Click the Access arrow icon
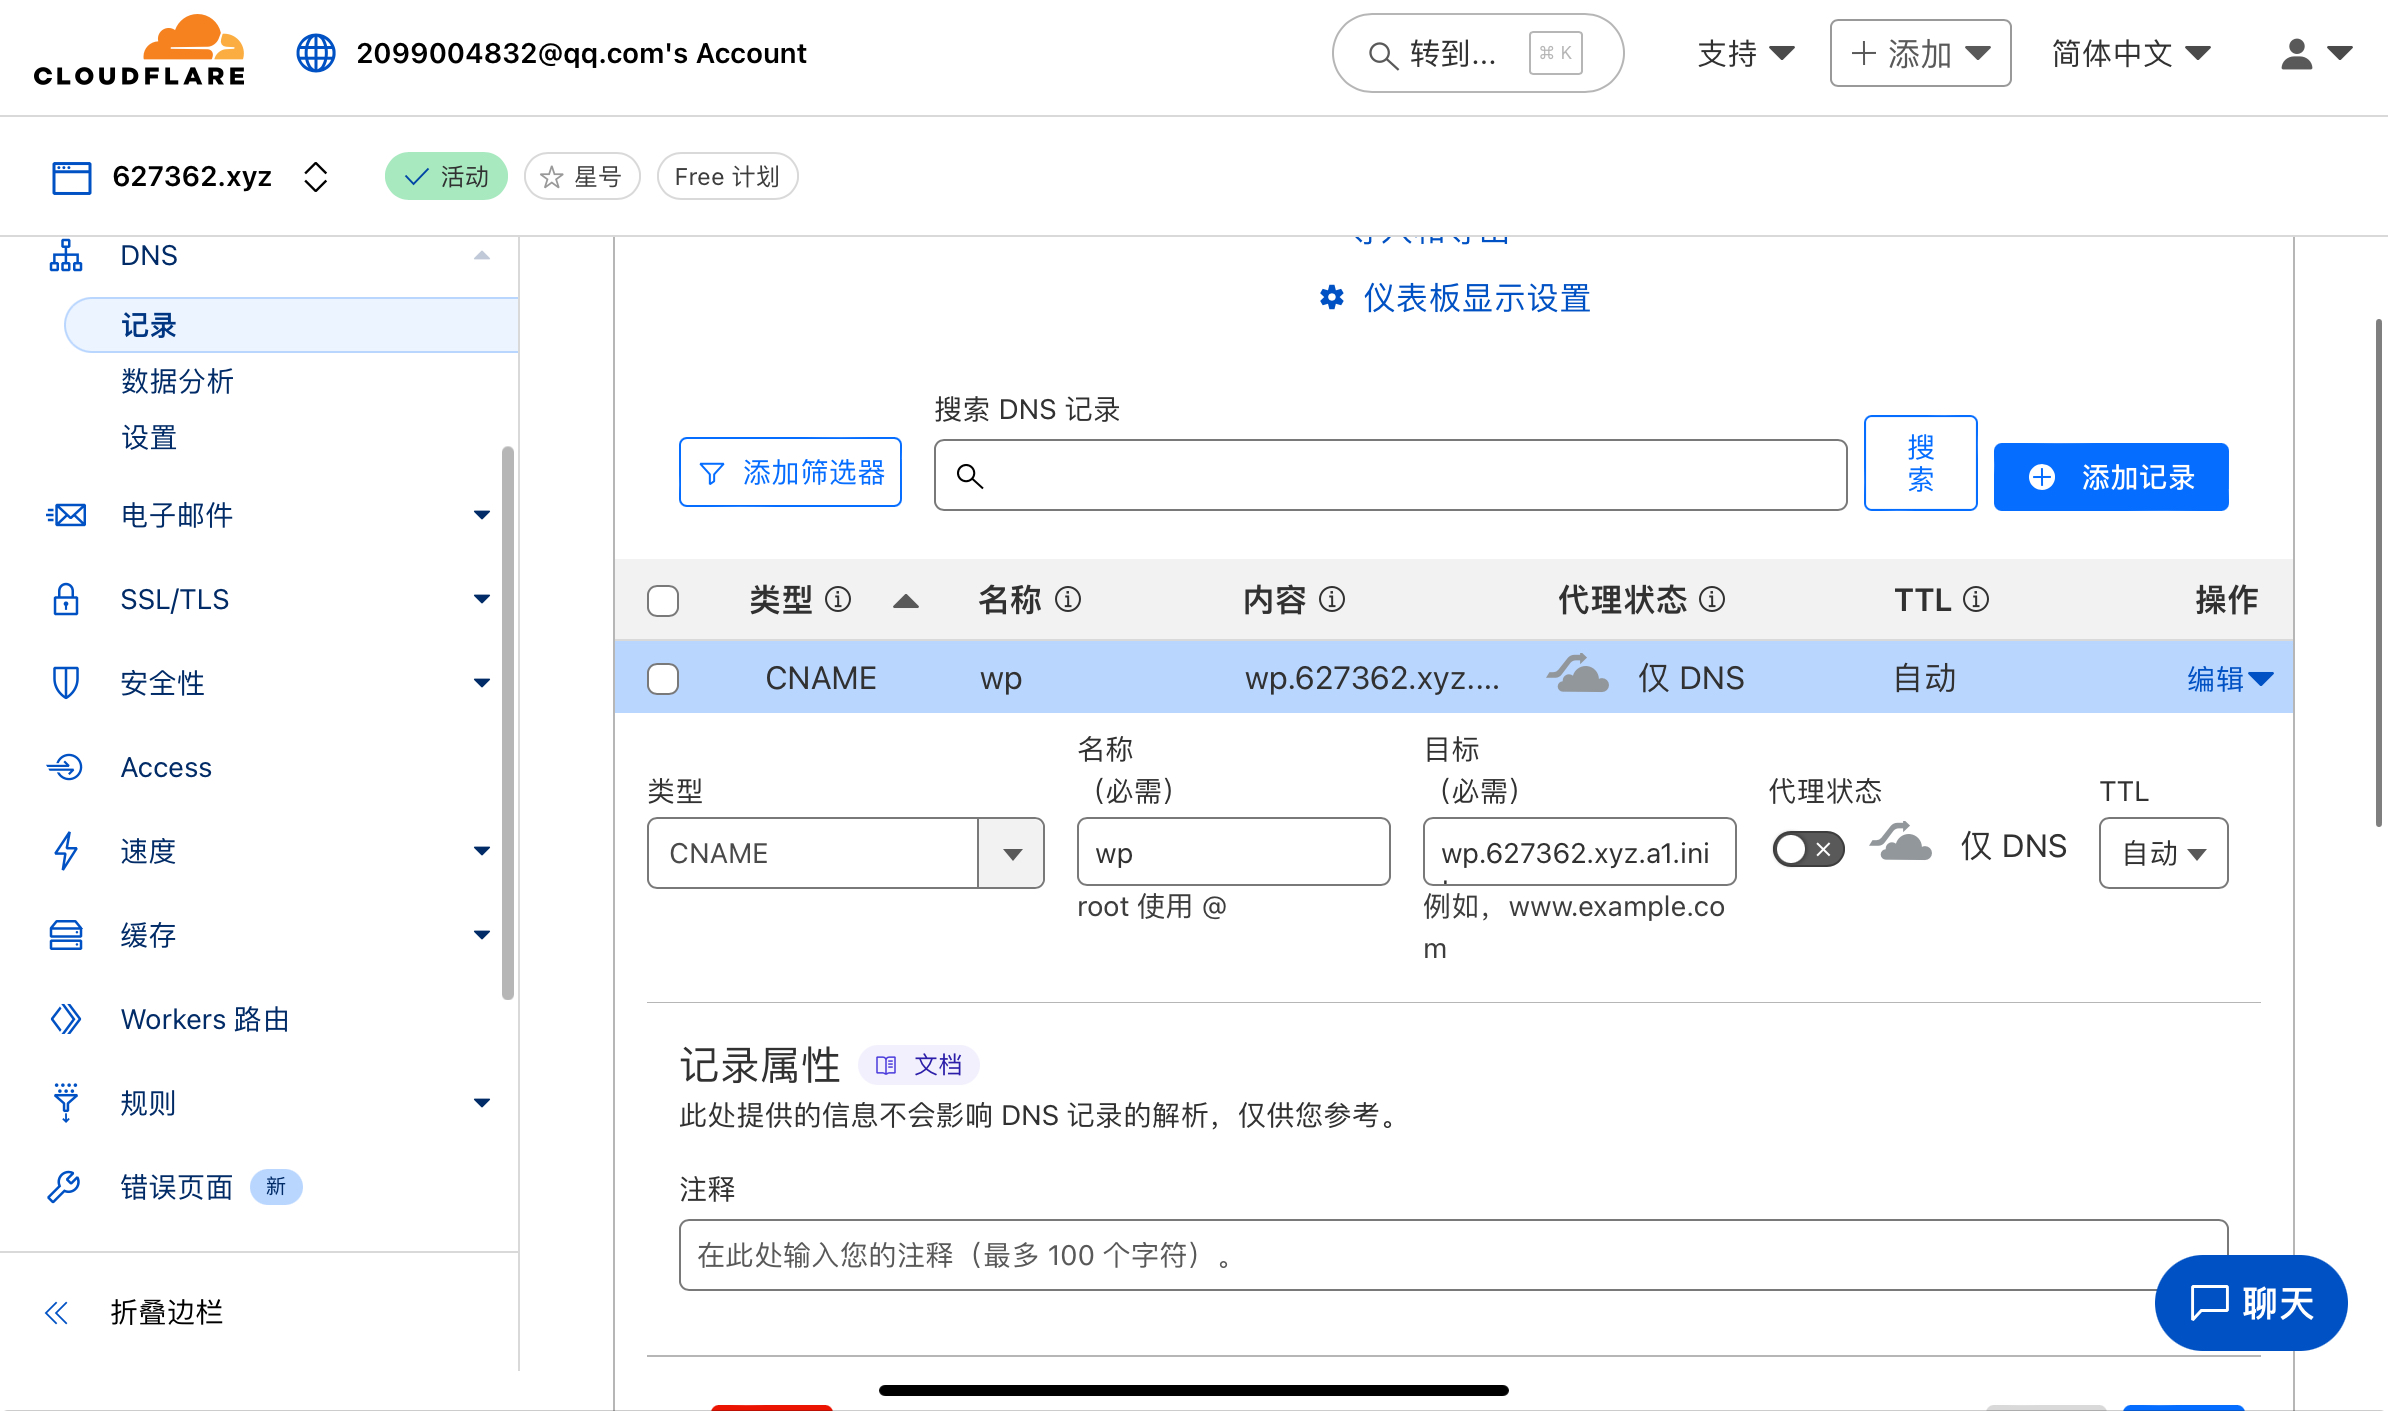This screenshot has height=1411, width=2388. click(66, 767)
